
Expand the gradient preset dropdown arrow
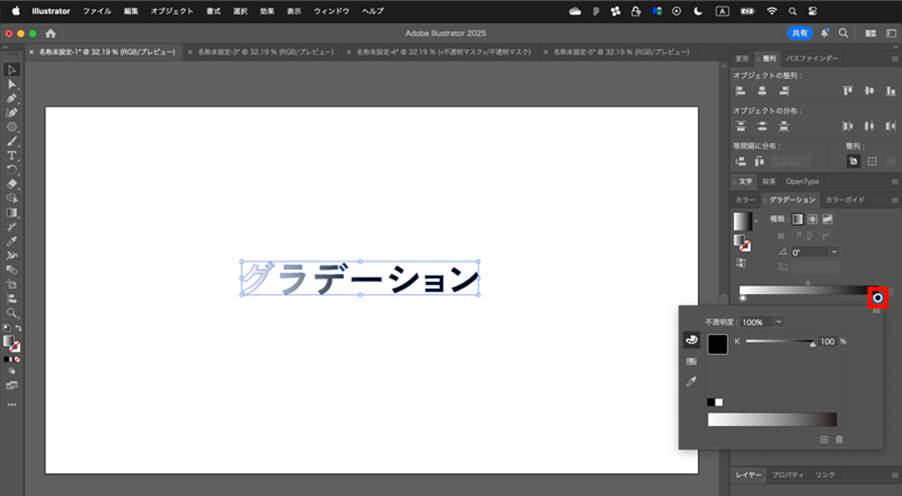tap(756, 221)
